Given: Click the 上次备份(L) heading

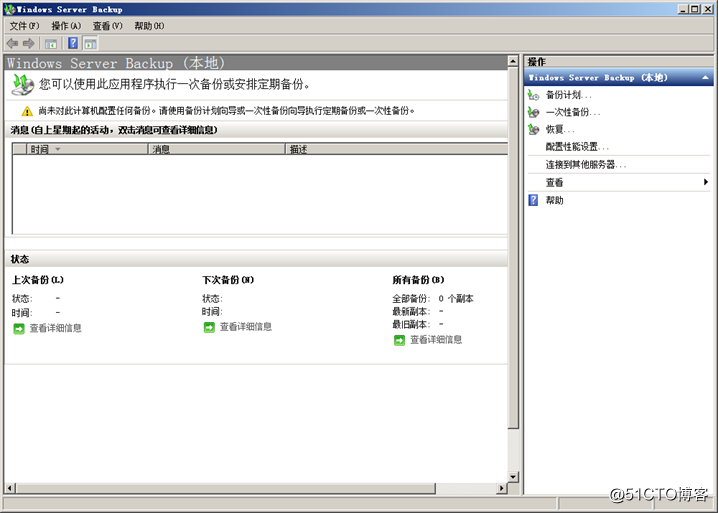Looking at the screenshot, I should coord(38,280).
